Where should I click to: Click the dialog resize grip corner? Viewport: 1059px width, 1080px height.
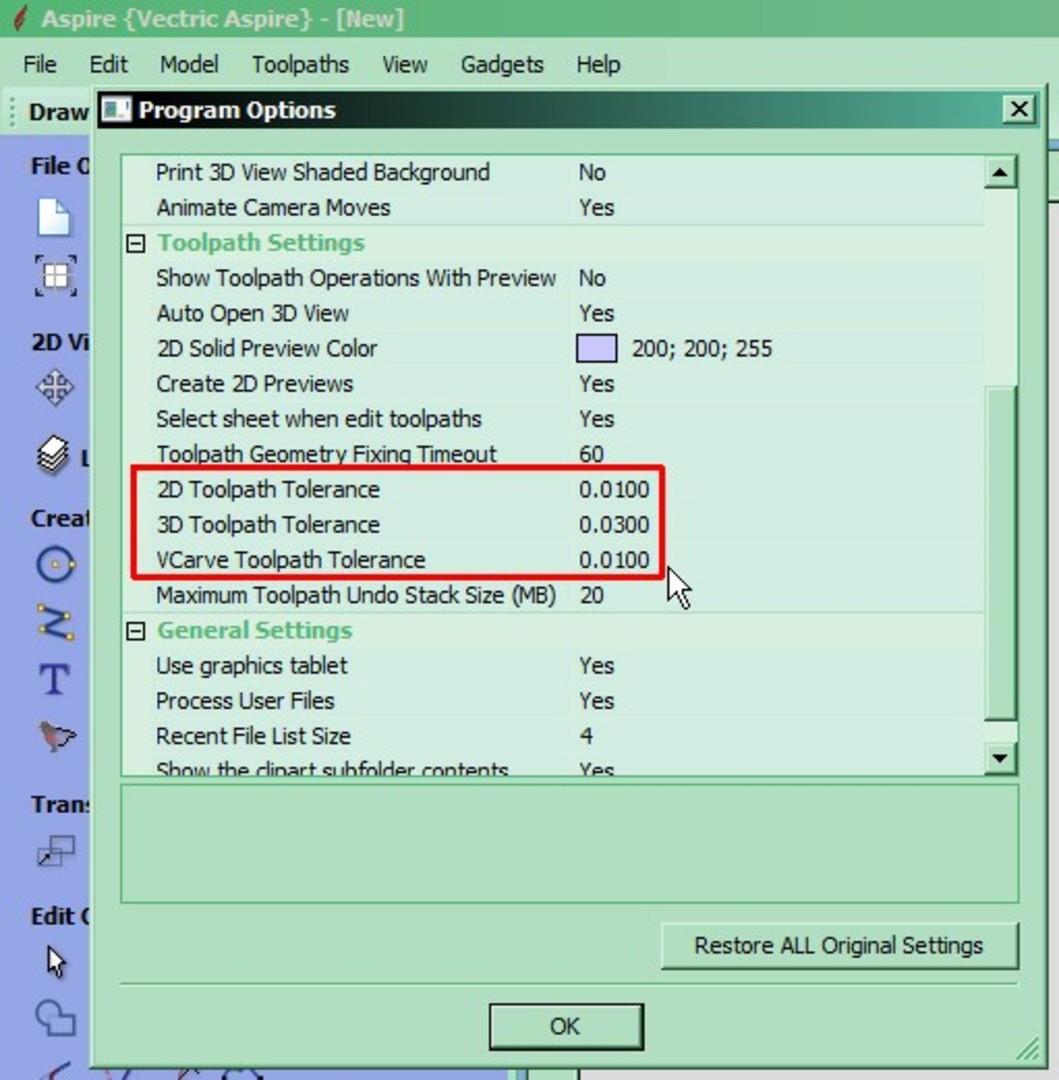(1028, 1049)
